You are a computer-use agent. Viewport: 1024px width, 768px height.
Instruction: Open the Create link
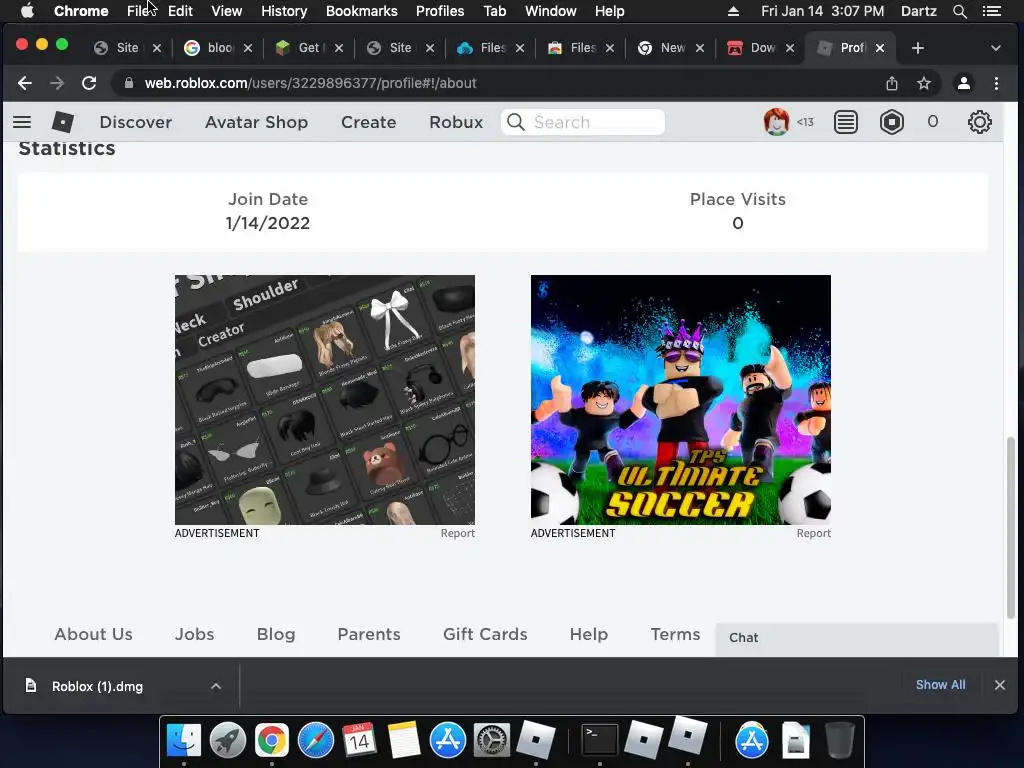pyautogui.click(x=368, y=122)
